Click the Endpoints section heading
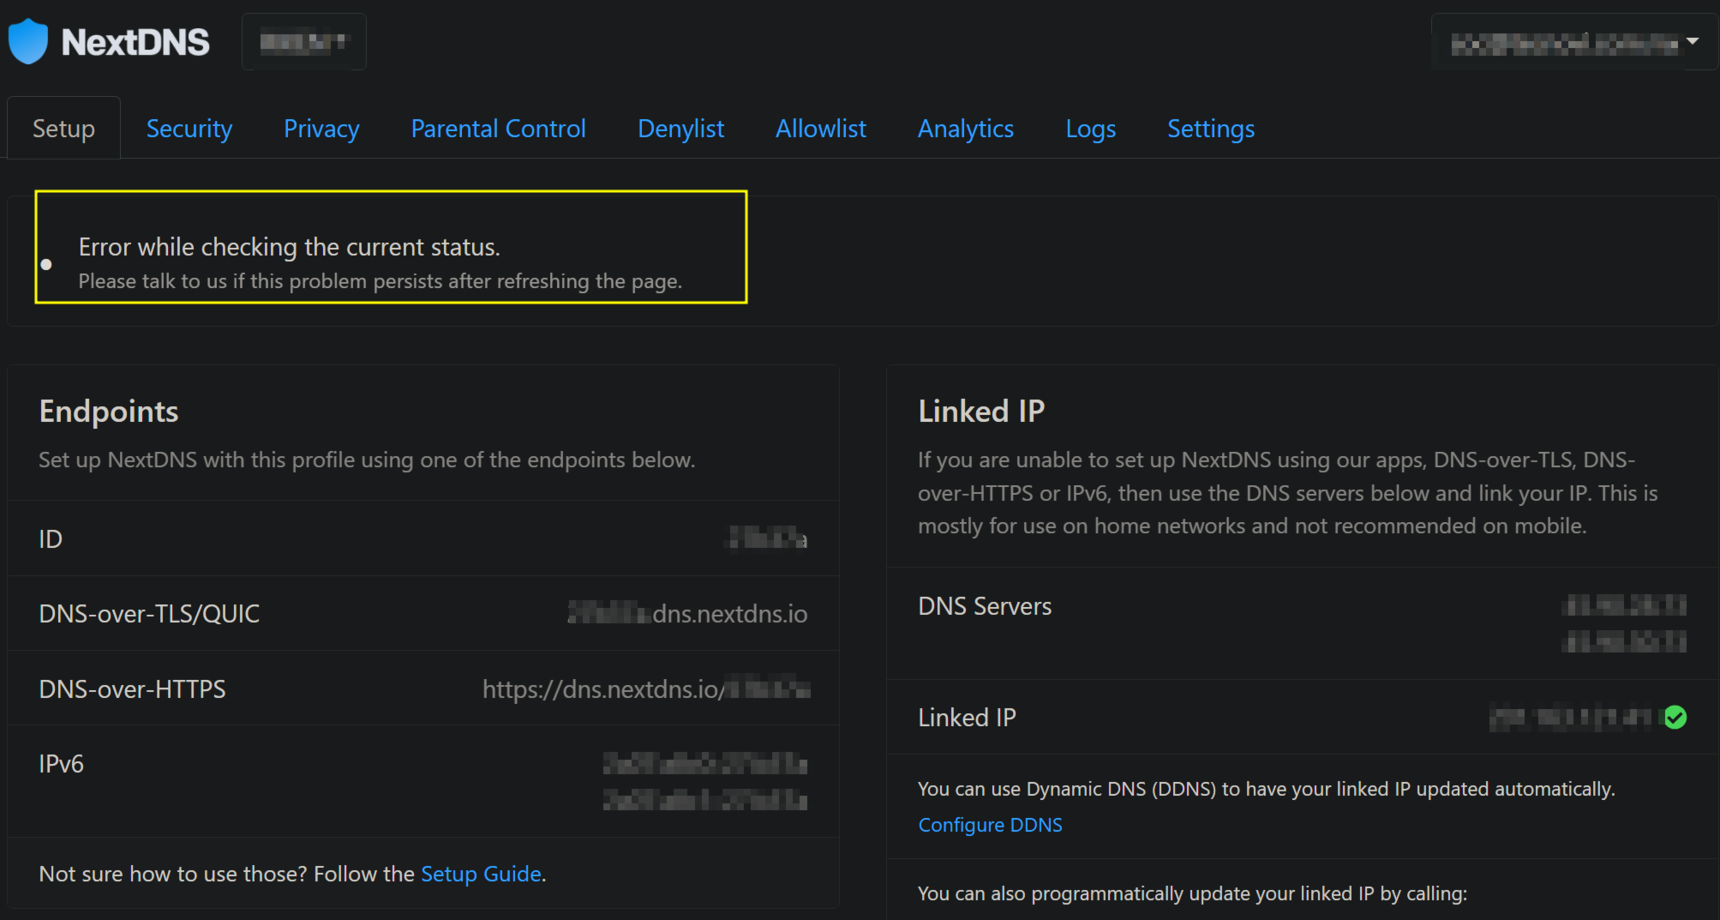The height and width of the screenshot is (920, 1720). point(109,411)
